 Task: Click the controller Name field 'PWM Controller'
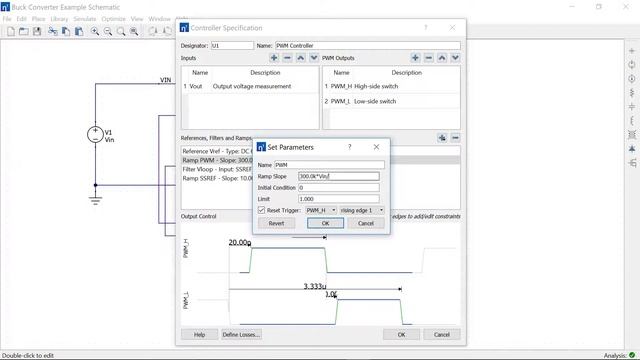click(x=368, y=46)
